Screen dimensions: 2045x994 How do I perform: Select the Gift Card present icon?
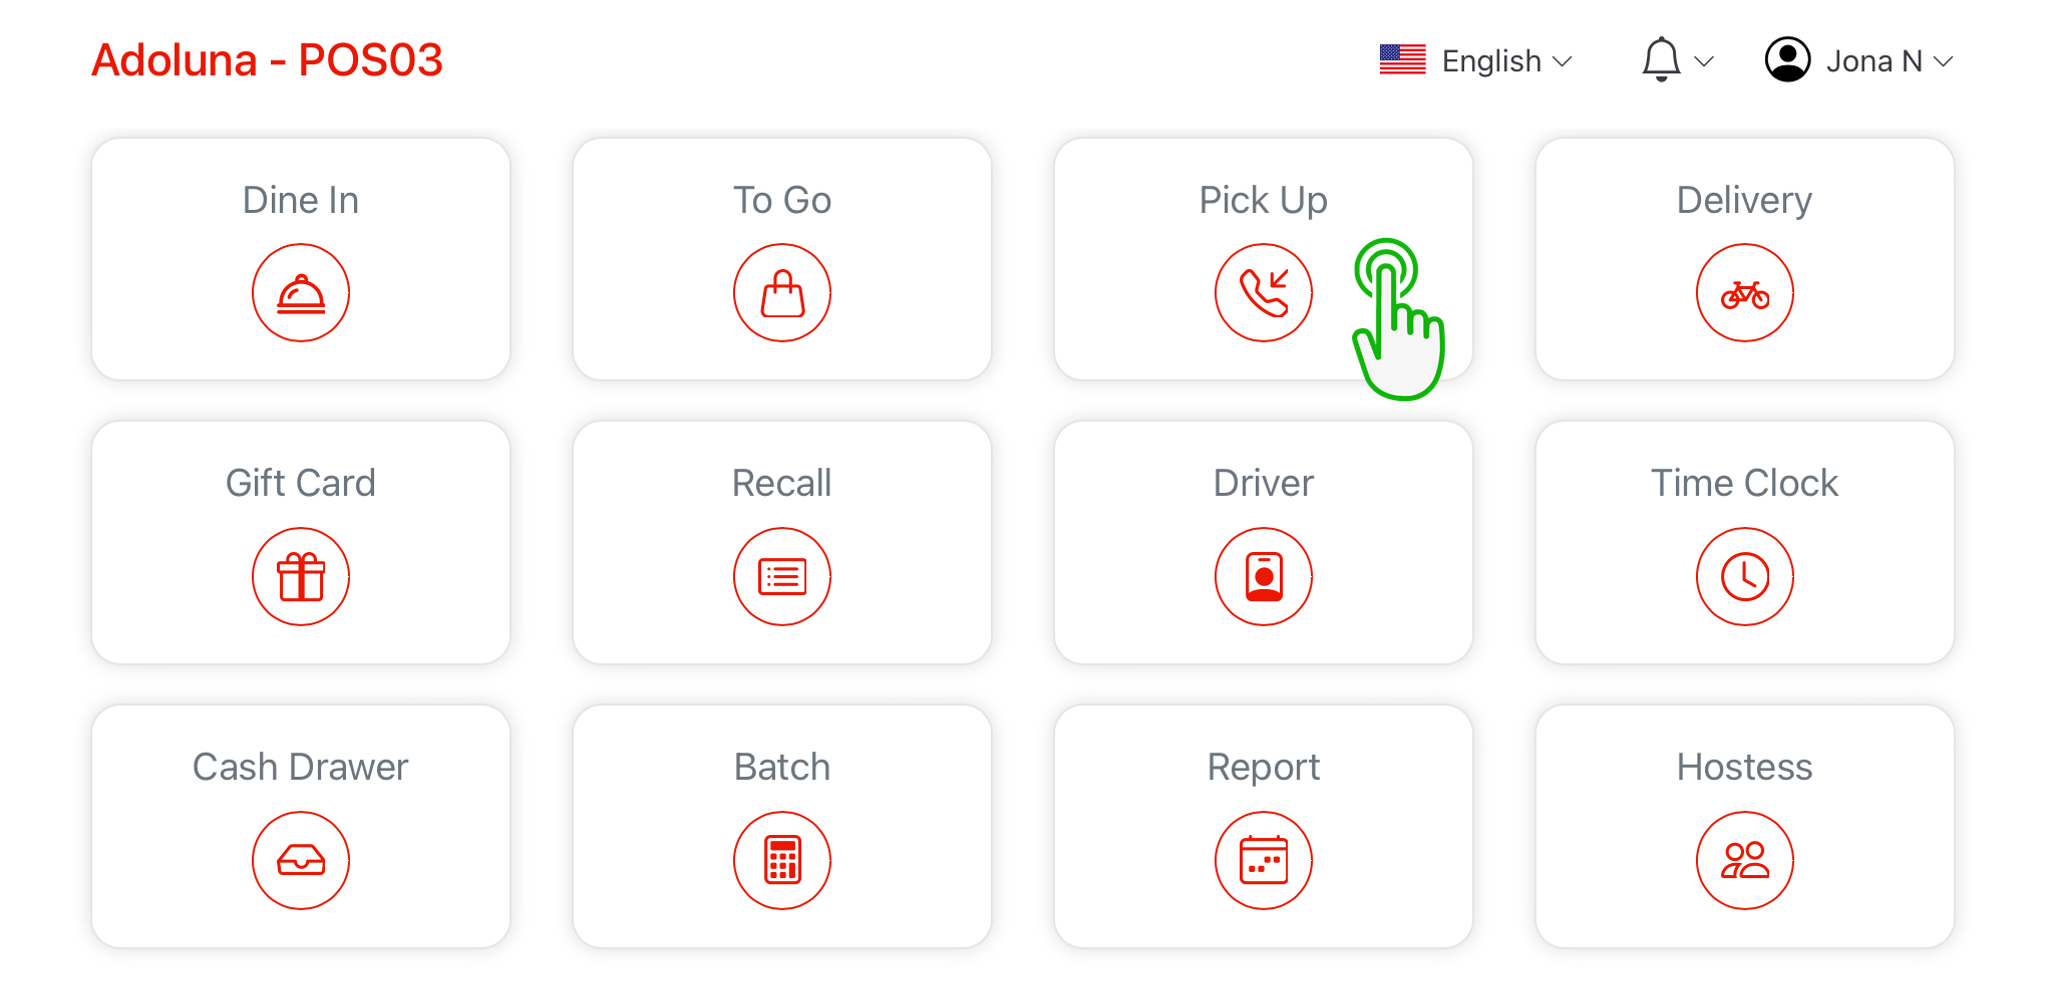(300, 576)
